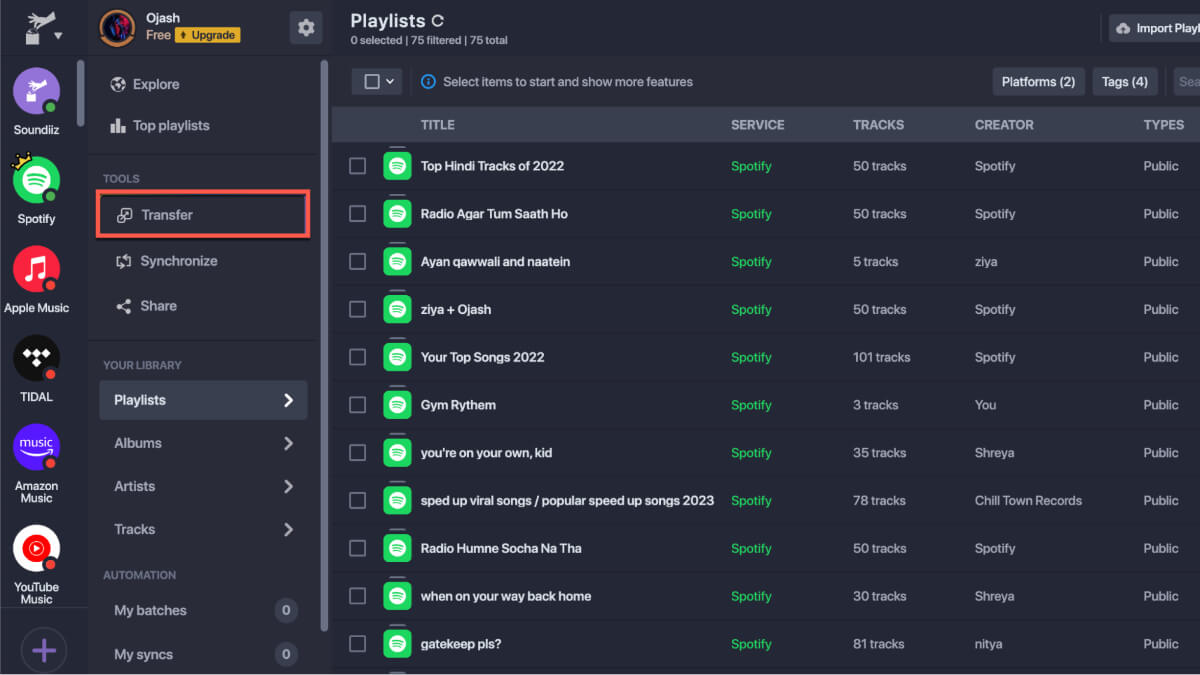Screen dimensions: 1200x675
Task: Tick the checkbox beside gatekeep pls?
Action: pos(357,644)
